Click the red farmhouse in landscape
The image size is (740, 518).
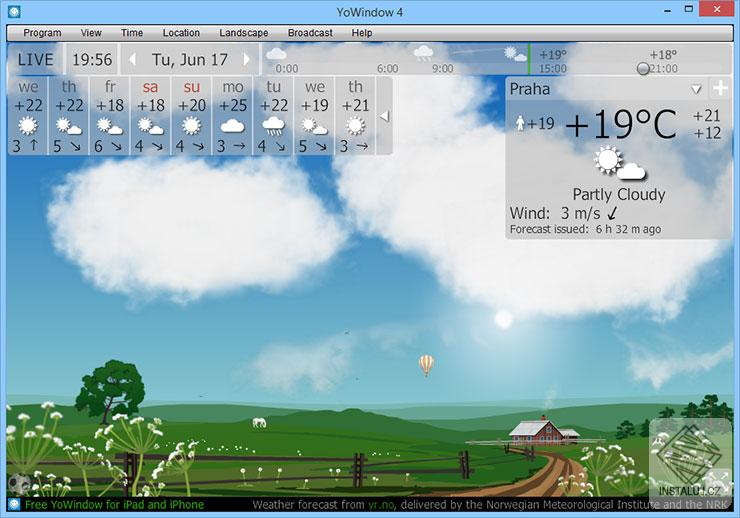click(544, 430)
